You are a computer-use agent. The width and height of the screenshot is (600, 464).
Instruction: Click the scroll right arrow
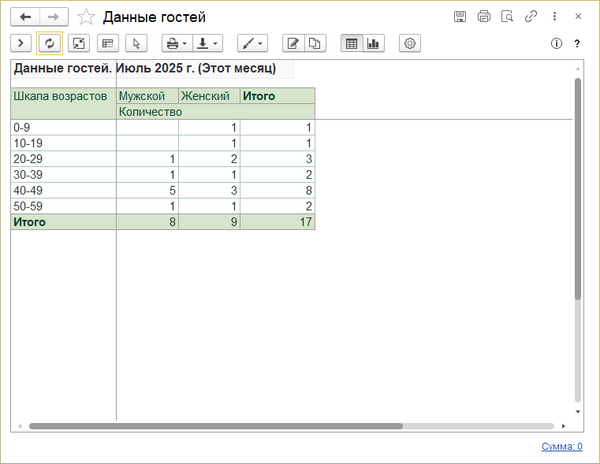pos(563,426)
